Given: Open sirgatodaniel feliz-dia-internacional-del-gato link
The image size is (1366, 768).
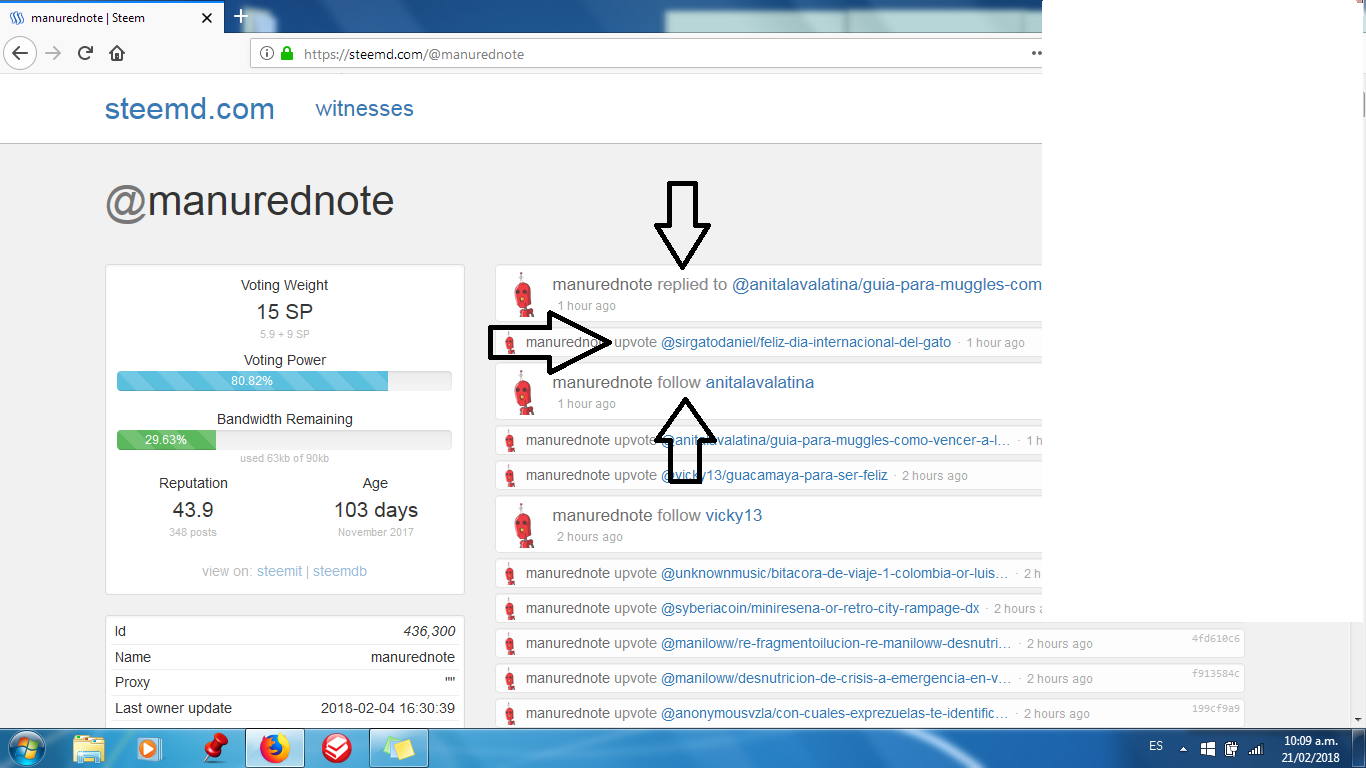Looking at the screenshot, I should [806, 342].
